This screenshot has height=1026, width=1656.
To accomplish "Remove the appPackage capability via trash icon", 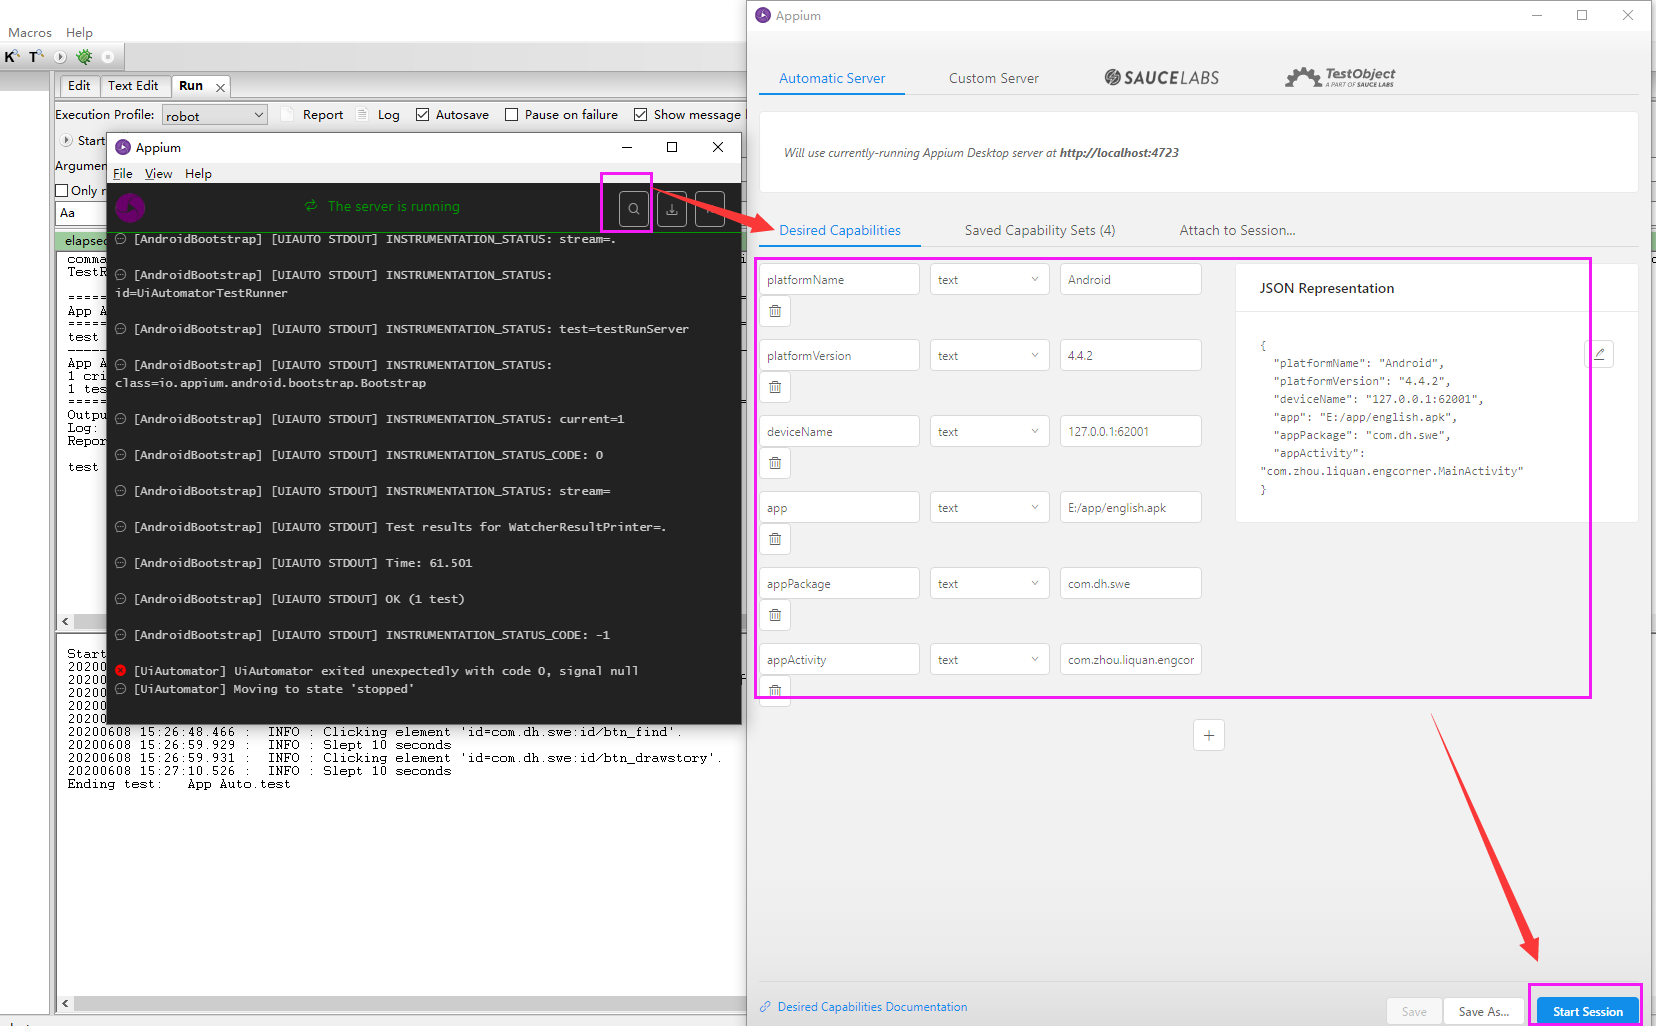I will pyautogui.click(x=774, y=615).
